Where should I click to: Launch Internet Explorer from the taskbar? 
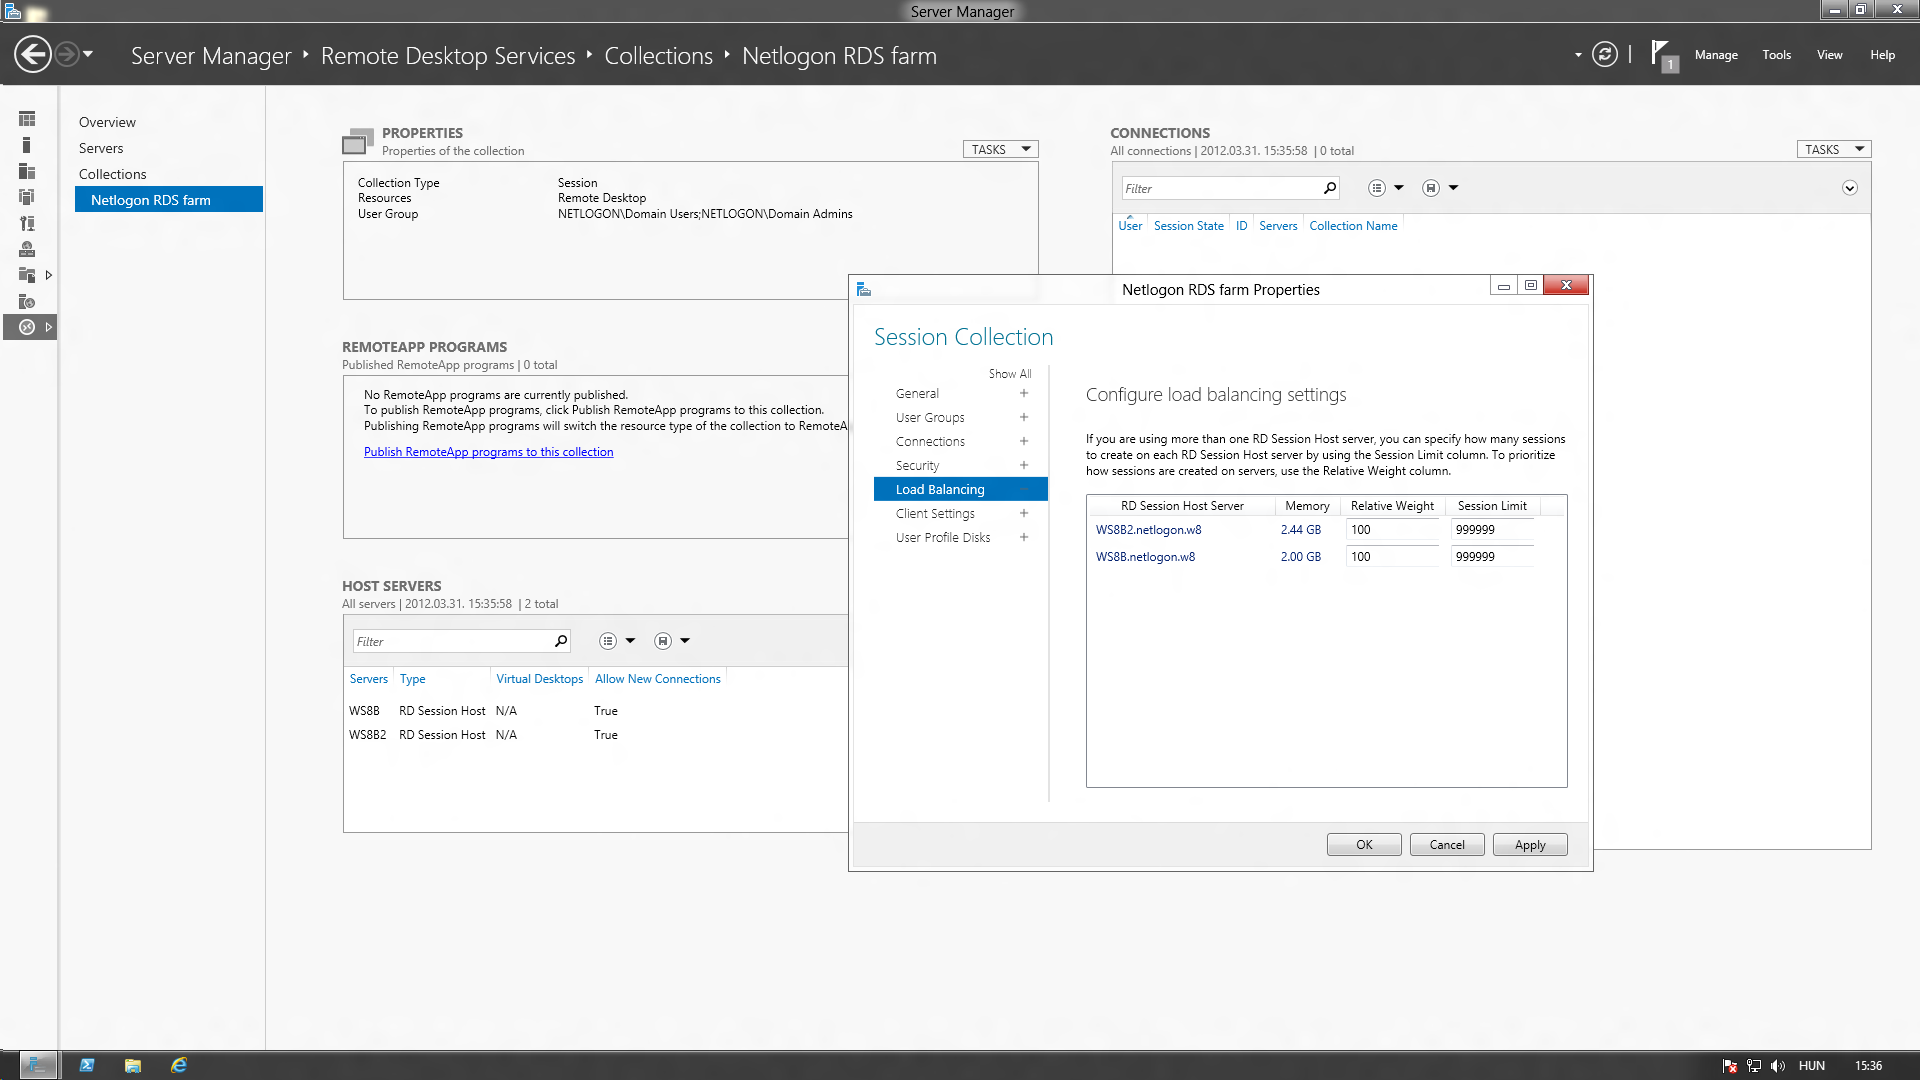tap(179, 1065)
